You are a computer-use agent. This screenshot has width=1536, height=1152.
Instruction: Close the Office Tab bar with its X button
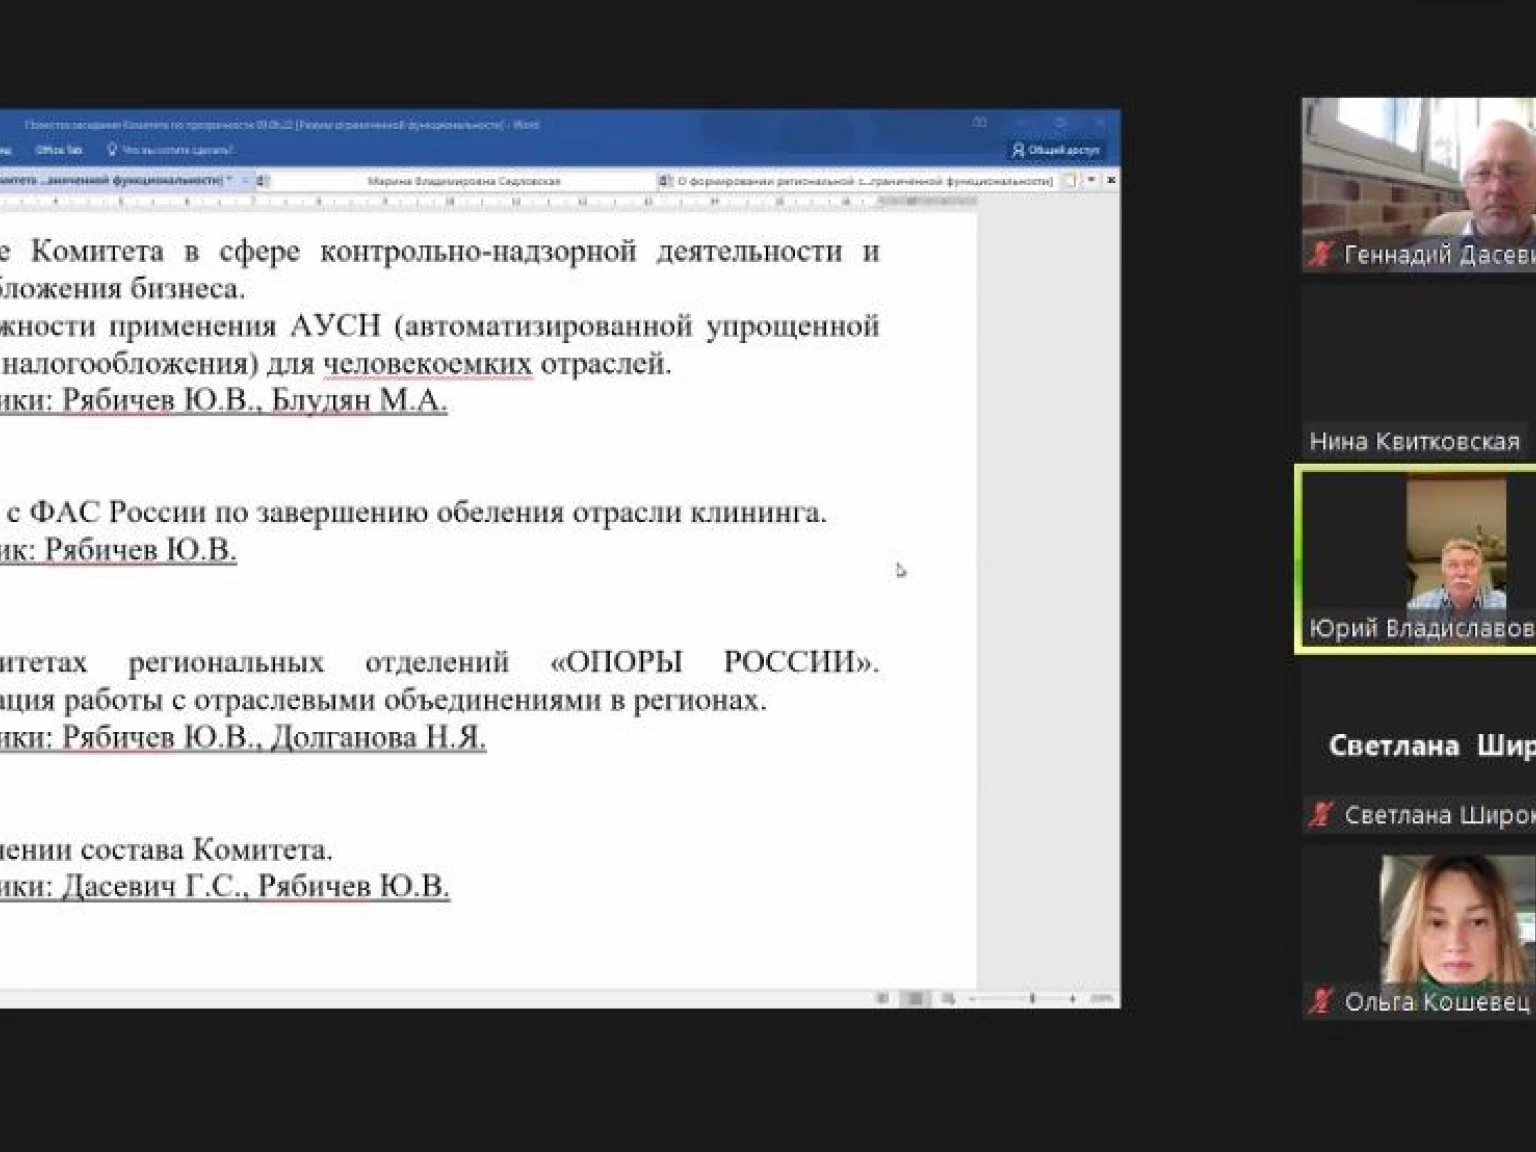pos(1110,180)
